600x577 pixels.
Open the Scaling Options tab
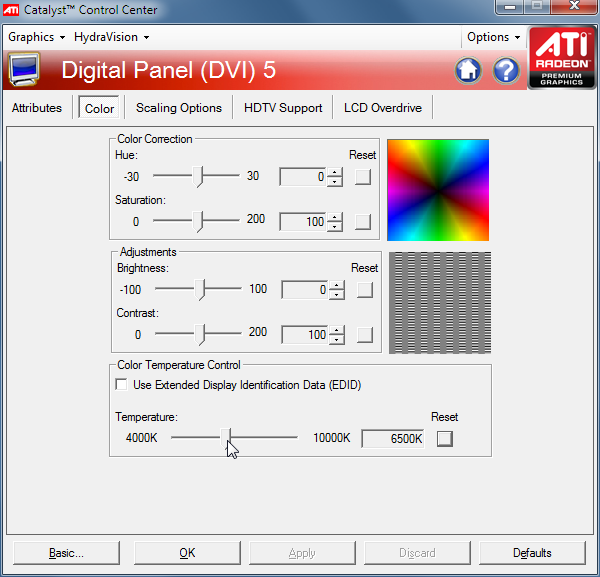(x=179, y=108)
